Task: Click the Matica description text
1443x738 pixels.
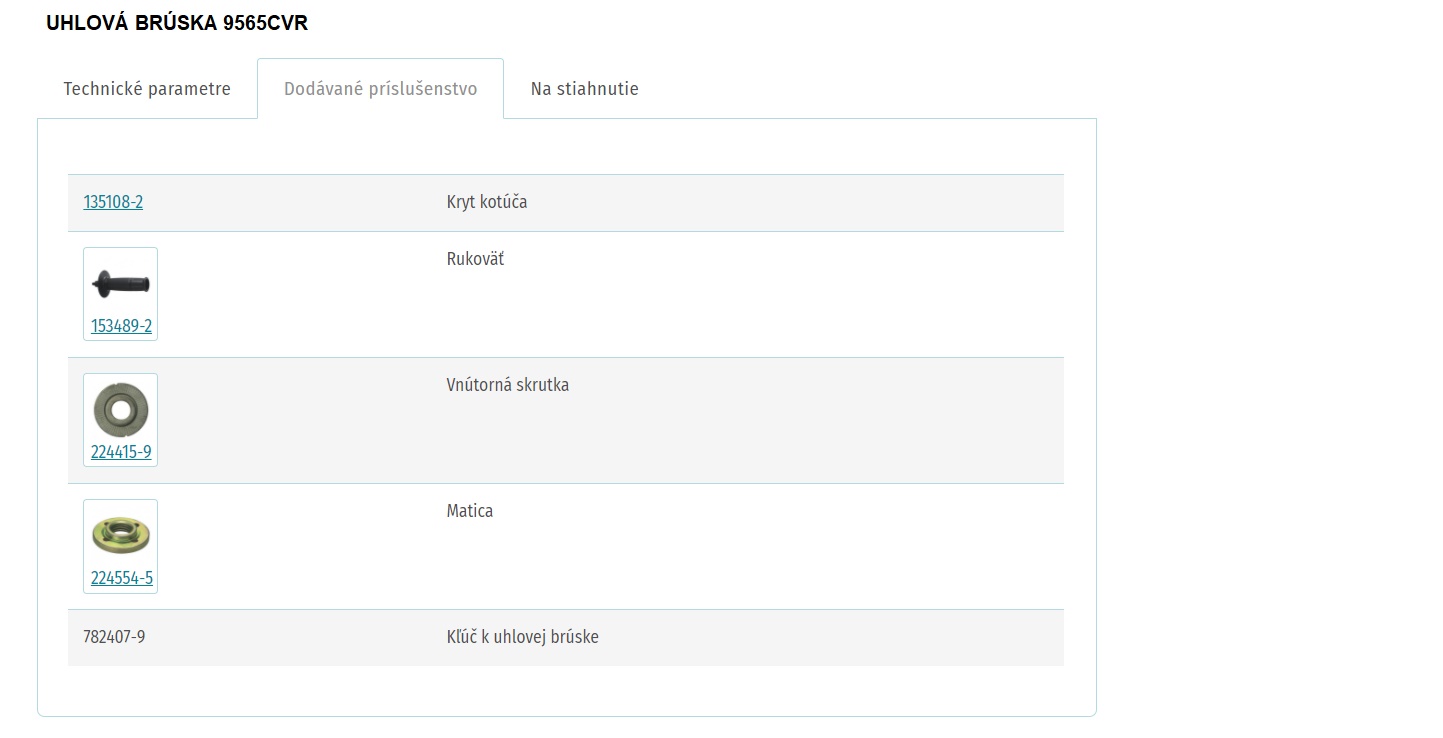Action: 470,511
